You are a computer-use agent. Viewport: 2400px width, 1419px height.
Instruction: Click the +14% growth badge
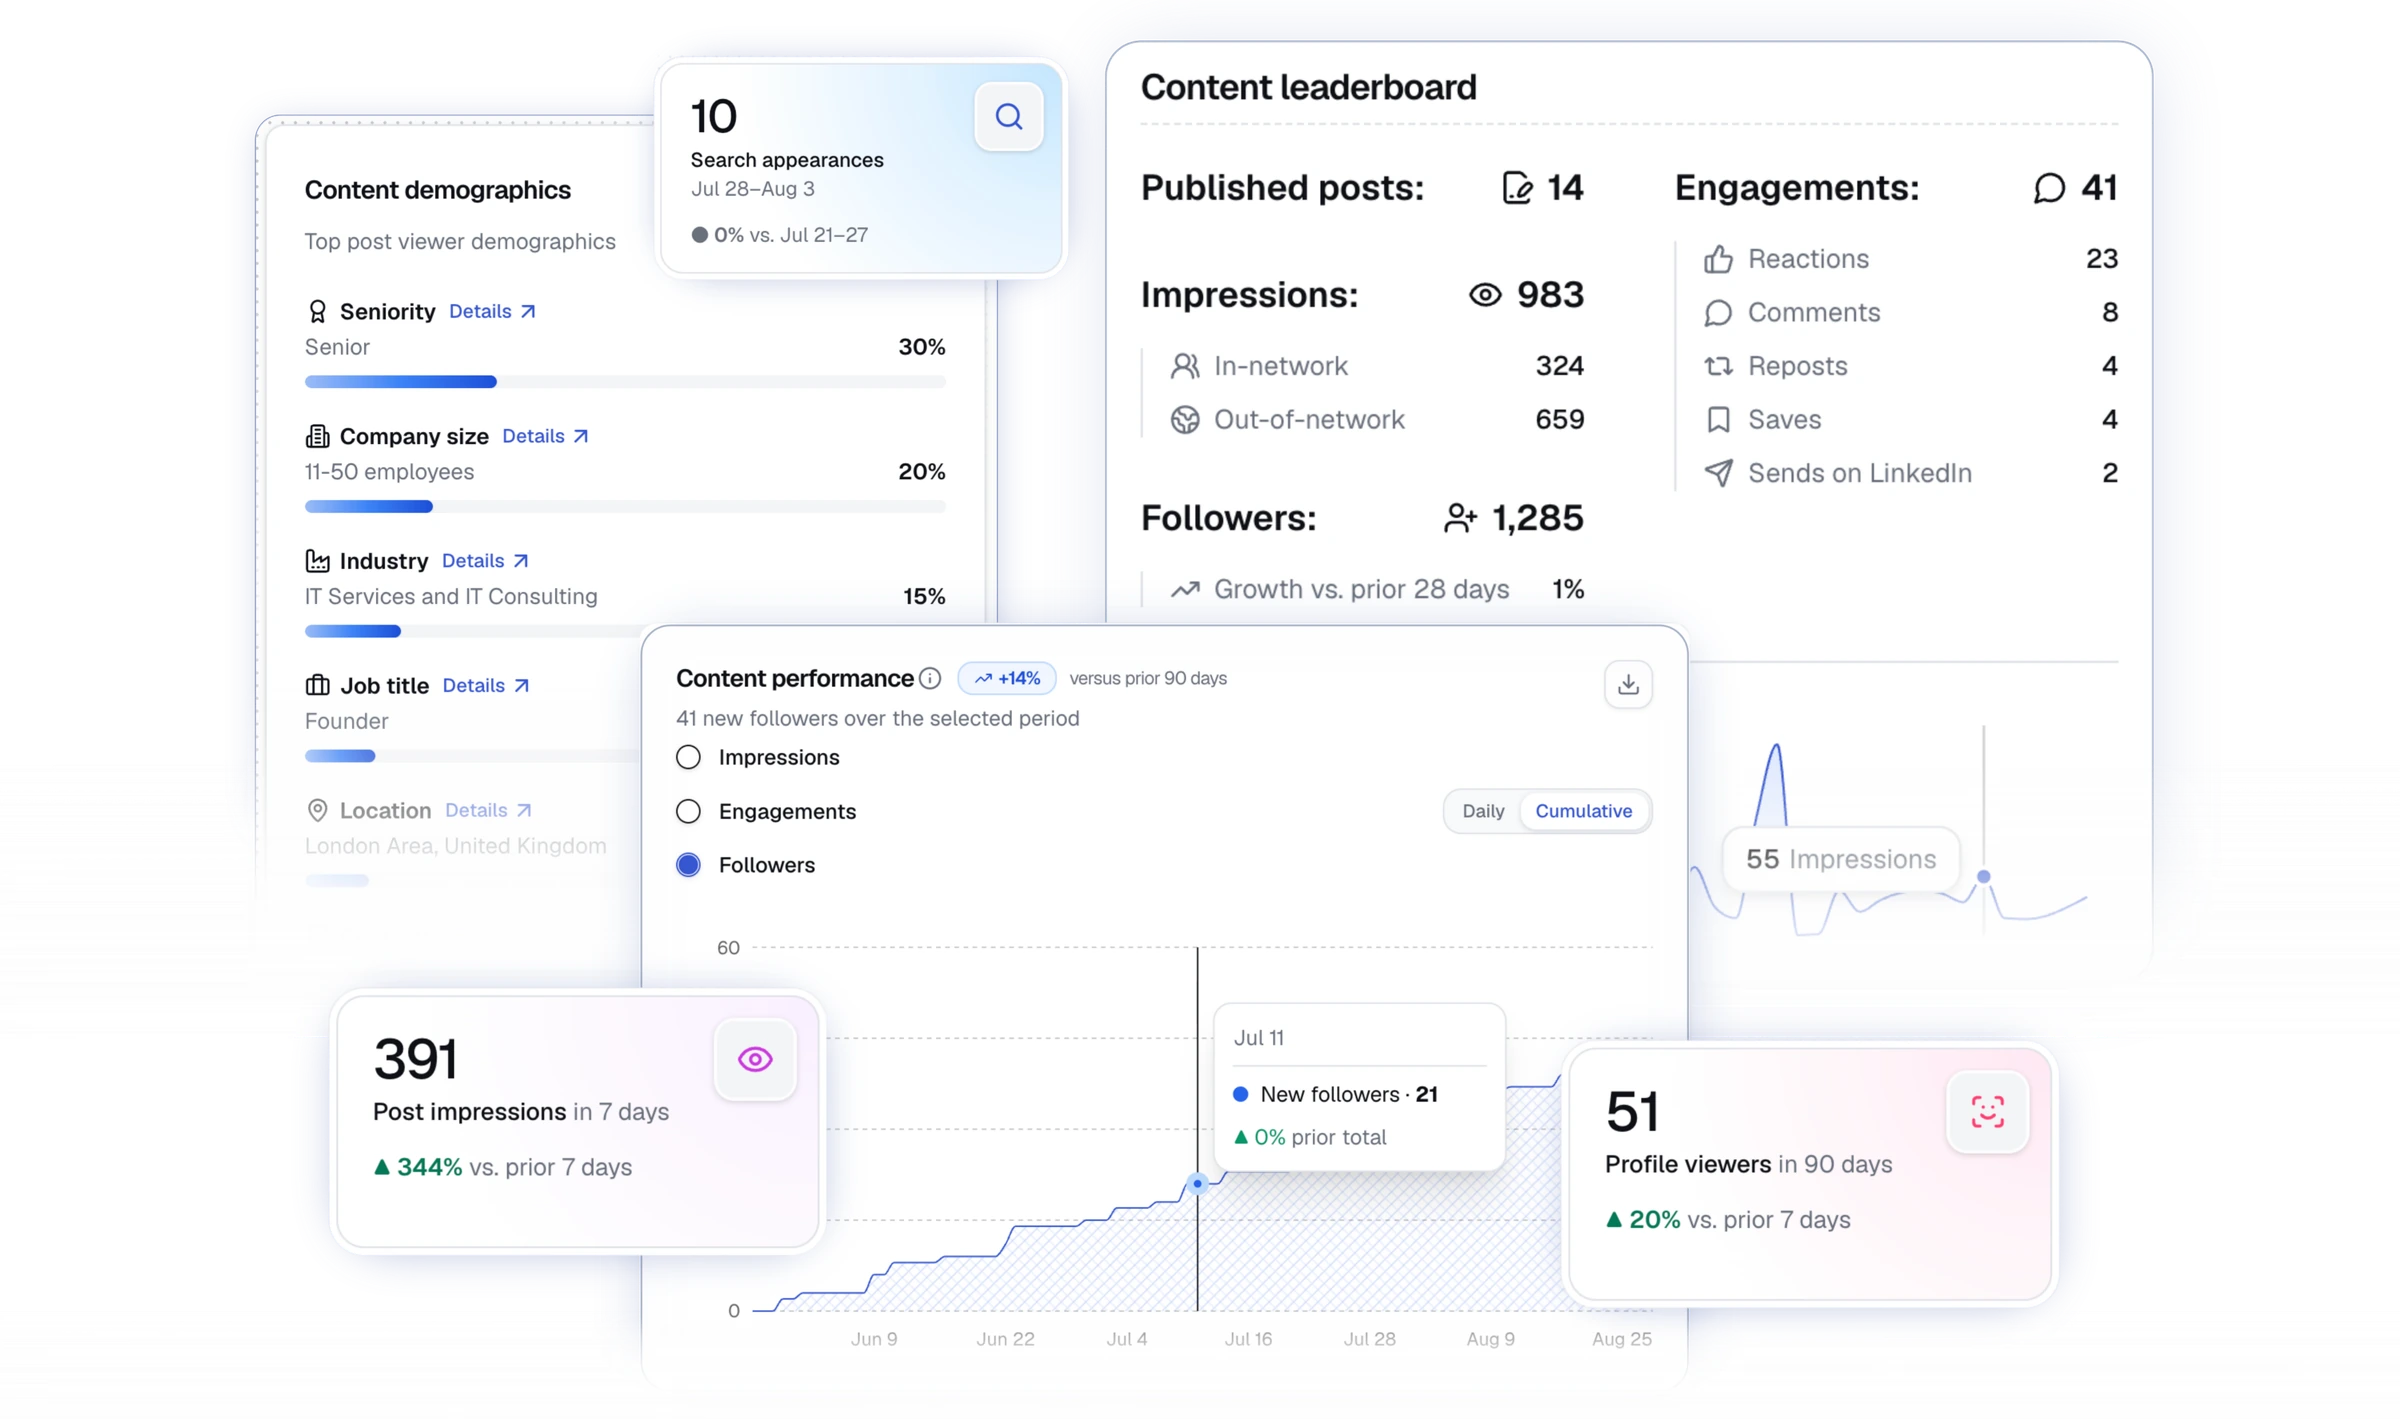pyautogui.click(x=1007, y=679)
